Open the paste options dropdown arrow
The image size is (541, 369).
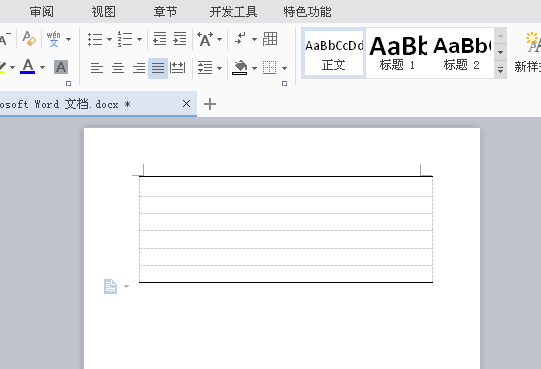(126, 287)
